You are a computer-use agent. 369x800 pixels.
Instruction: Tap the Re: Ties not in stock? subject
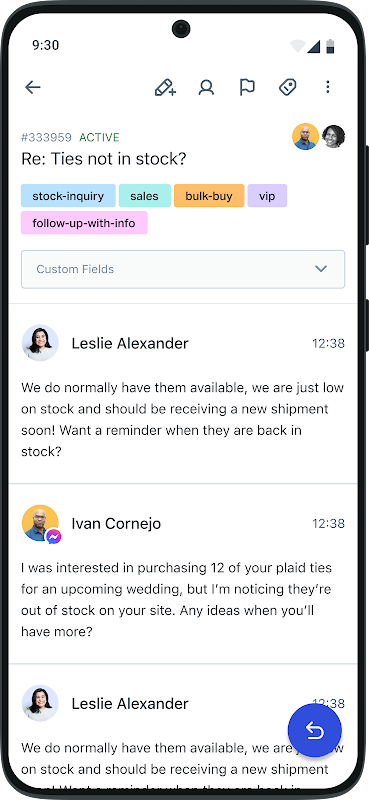104,159
